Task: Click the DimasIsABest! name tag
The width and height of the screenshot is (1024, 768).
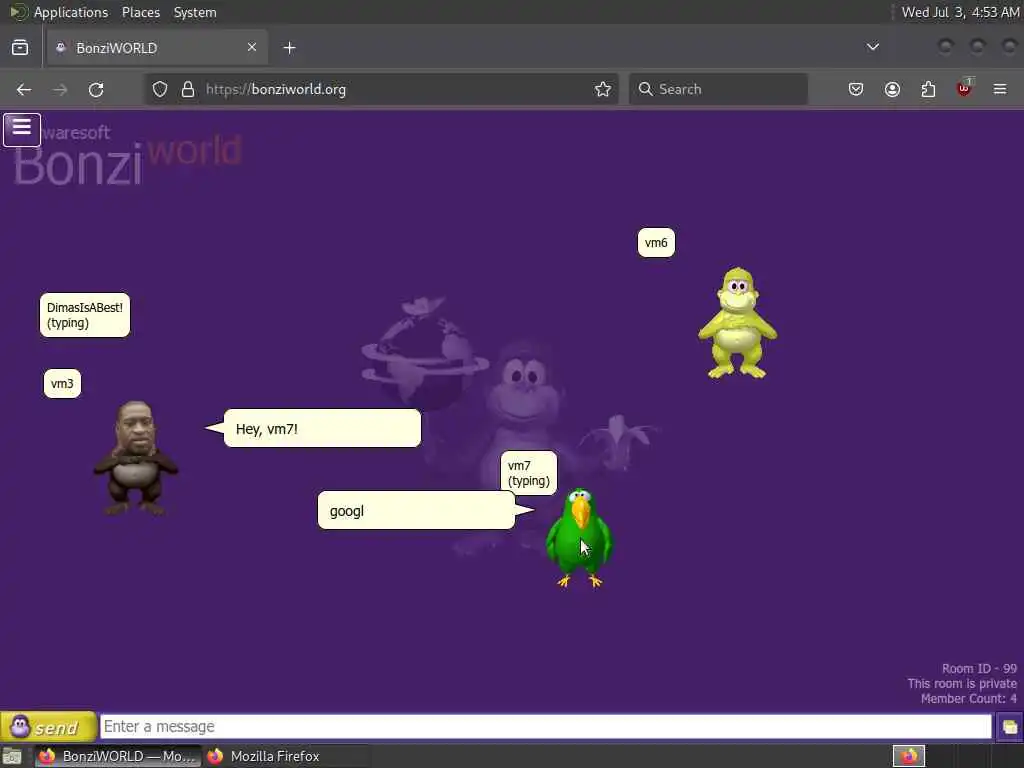Action: tap(85, 315)
